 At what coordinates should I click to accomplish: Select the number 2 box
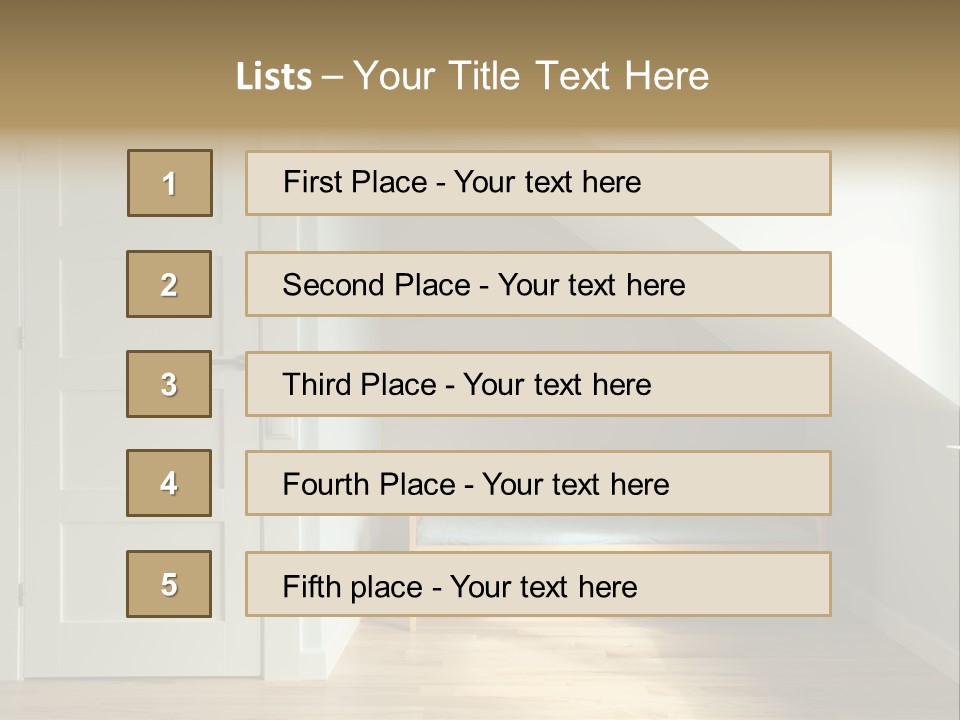(x=169, y=284)
